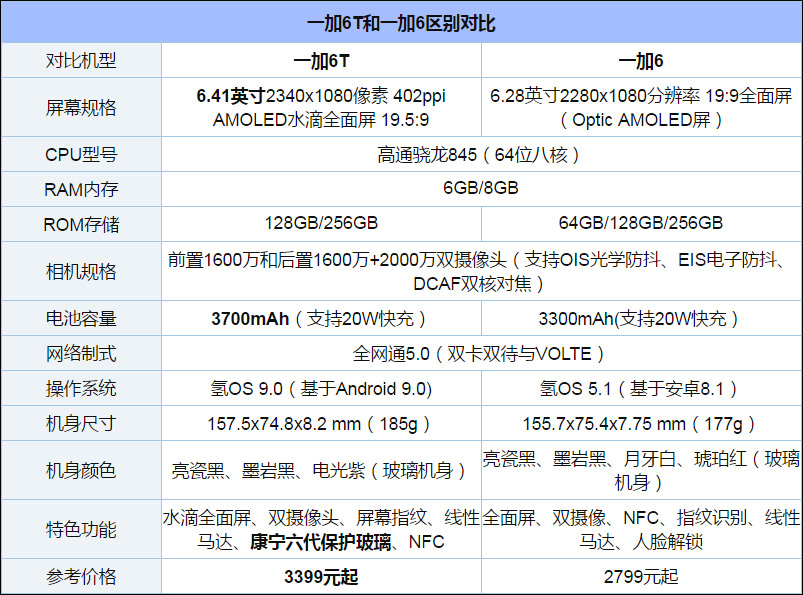Select the '特色功能' row label

pyautogui.click(x=81, y=529)
